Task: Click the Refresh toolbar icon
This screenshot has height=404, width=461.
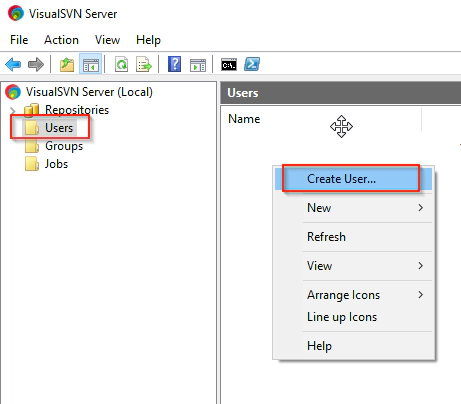Action: point(121,64)
